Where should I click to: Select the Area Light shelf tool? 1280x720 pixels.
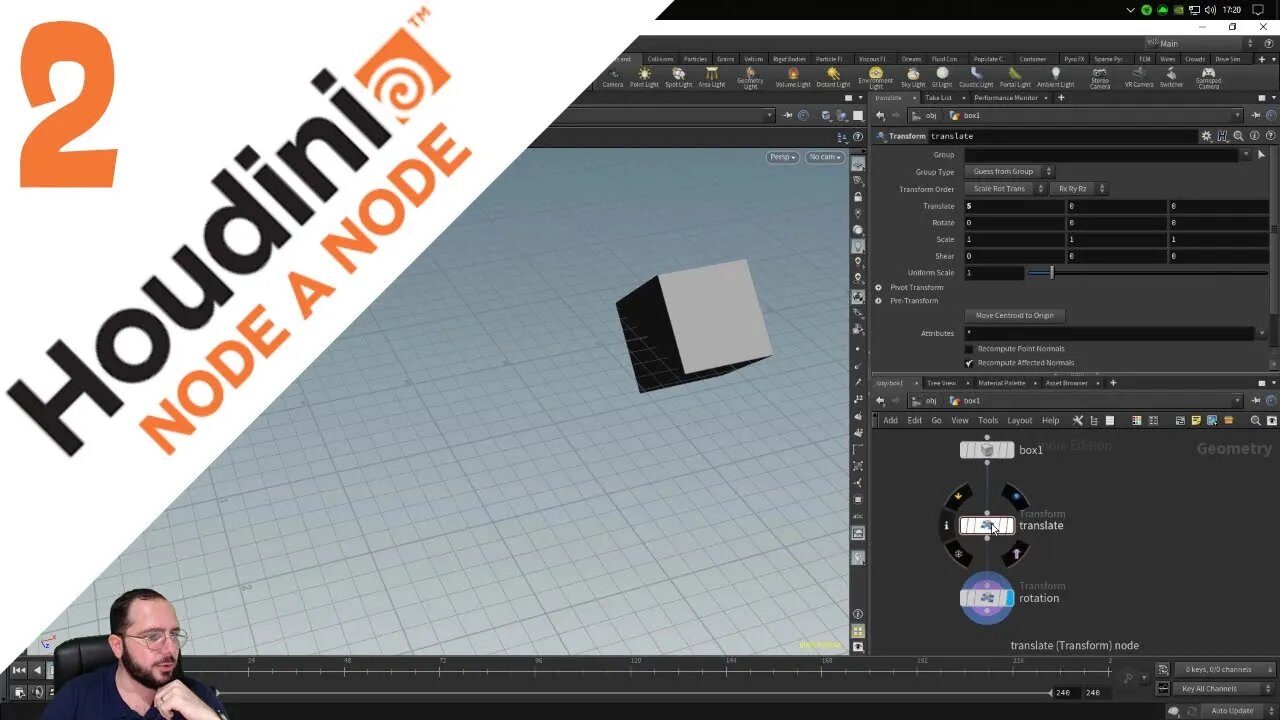tap(712, 78)
